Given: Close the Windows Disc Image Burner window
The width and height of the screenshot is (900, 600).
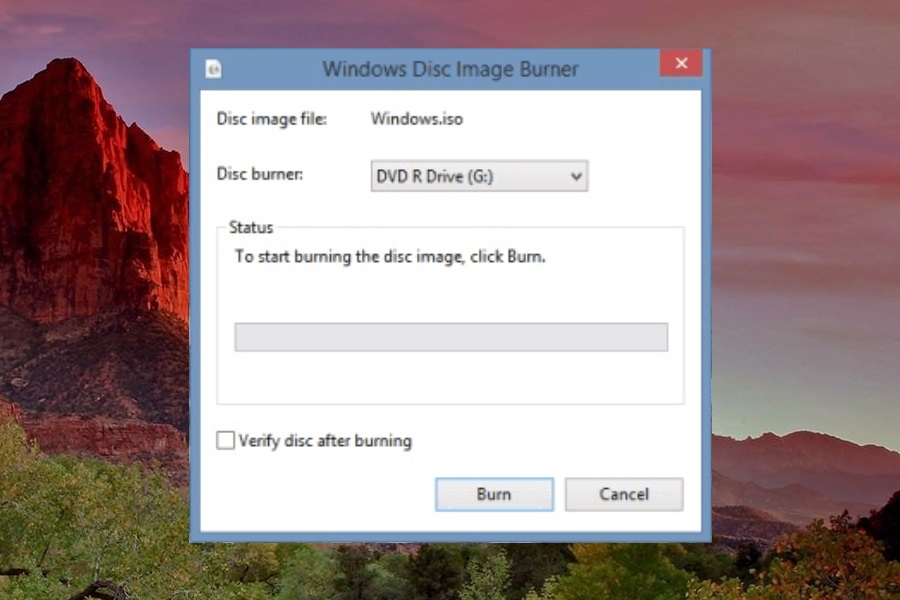Looking at the screenshot, I should click(681, 63).
